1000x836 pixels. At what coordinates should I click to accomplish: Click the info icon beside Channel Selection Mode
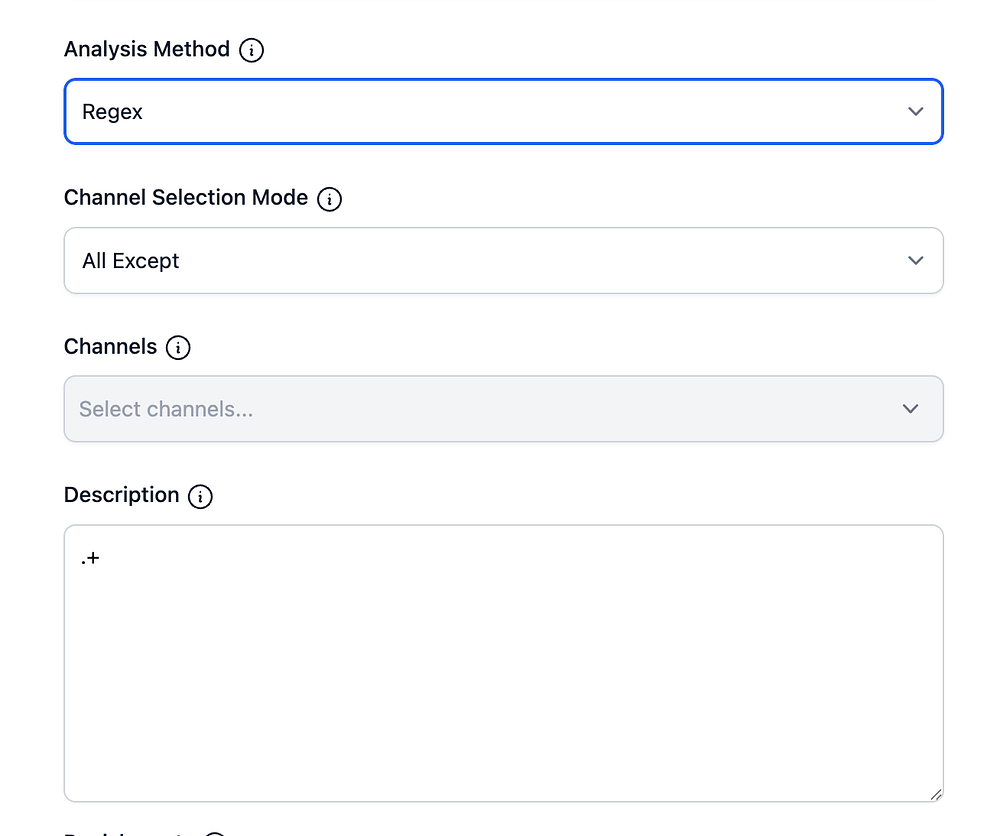point(329,199)
